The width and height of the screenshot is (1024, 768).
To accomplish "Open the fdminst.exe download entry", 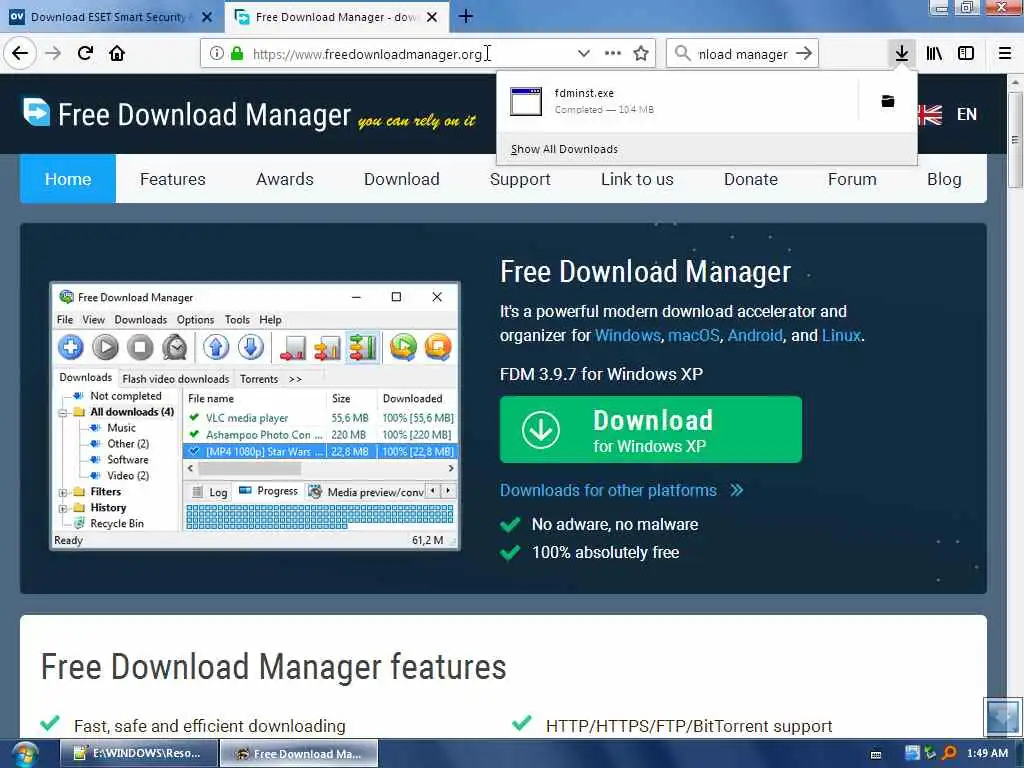I will click(x=679, y=101).
